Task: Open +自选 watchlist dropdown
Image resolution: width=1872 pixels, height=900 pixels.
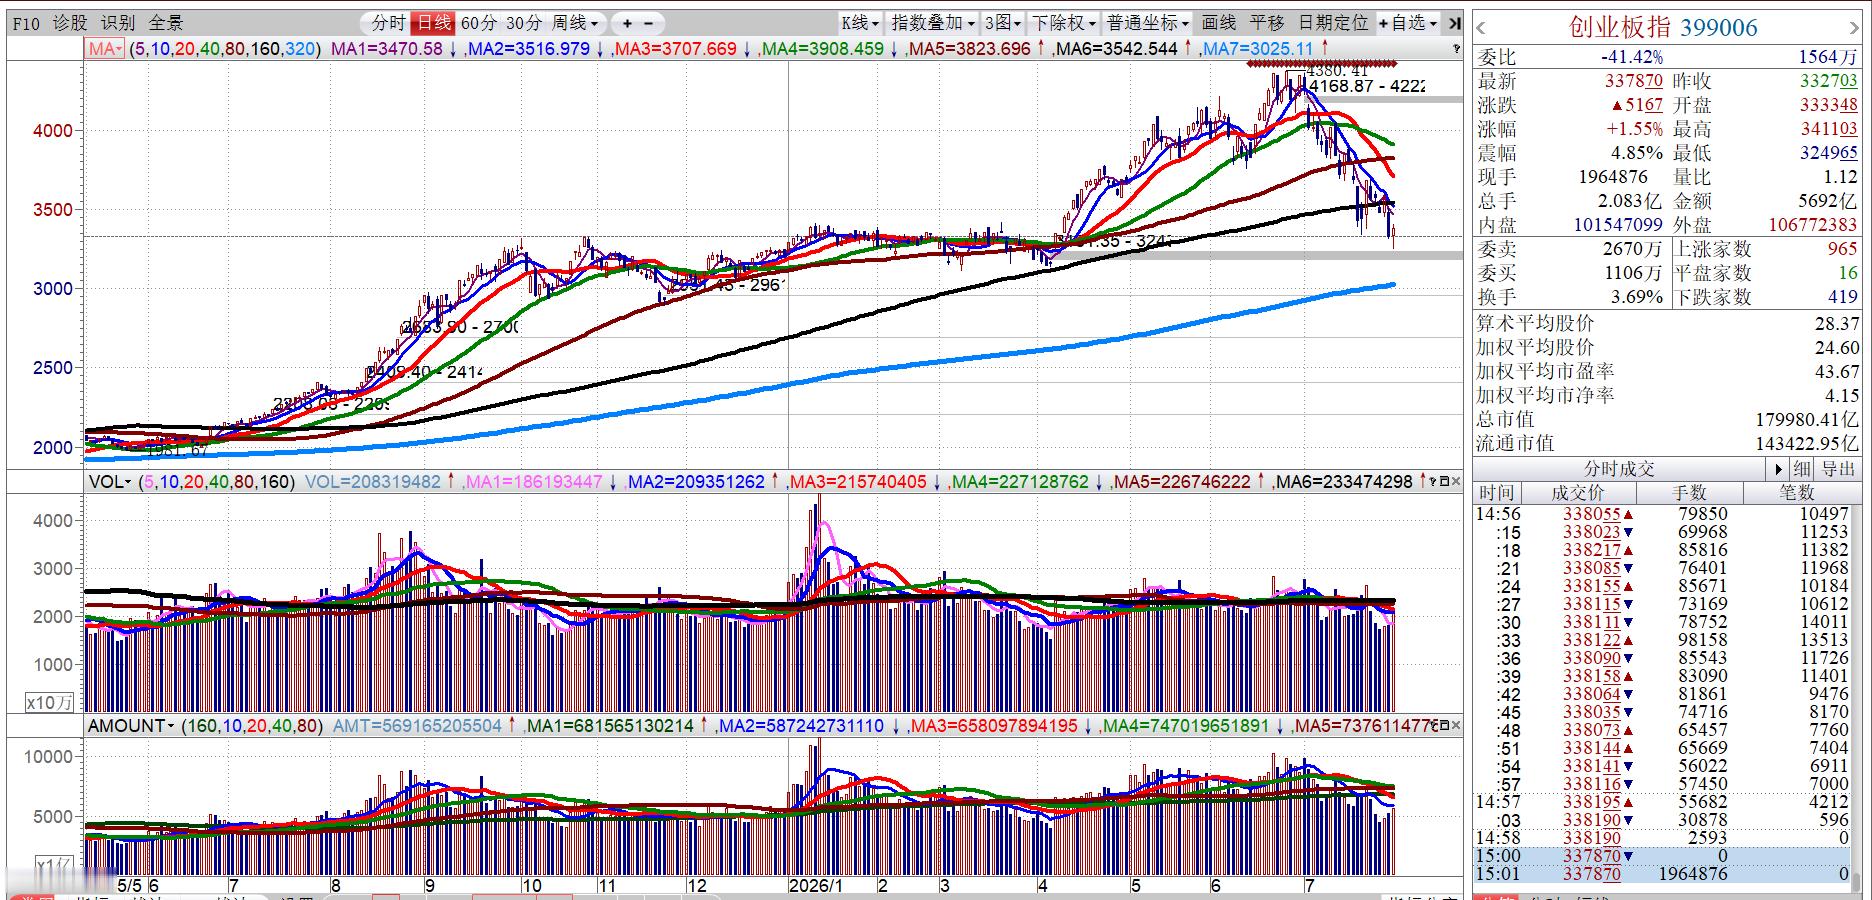Action: tap(1408, 23)
